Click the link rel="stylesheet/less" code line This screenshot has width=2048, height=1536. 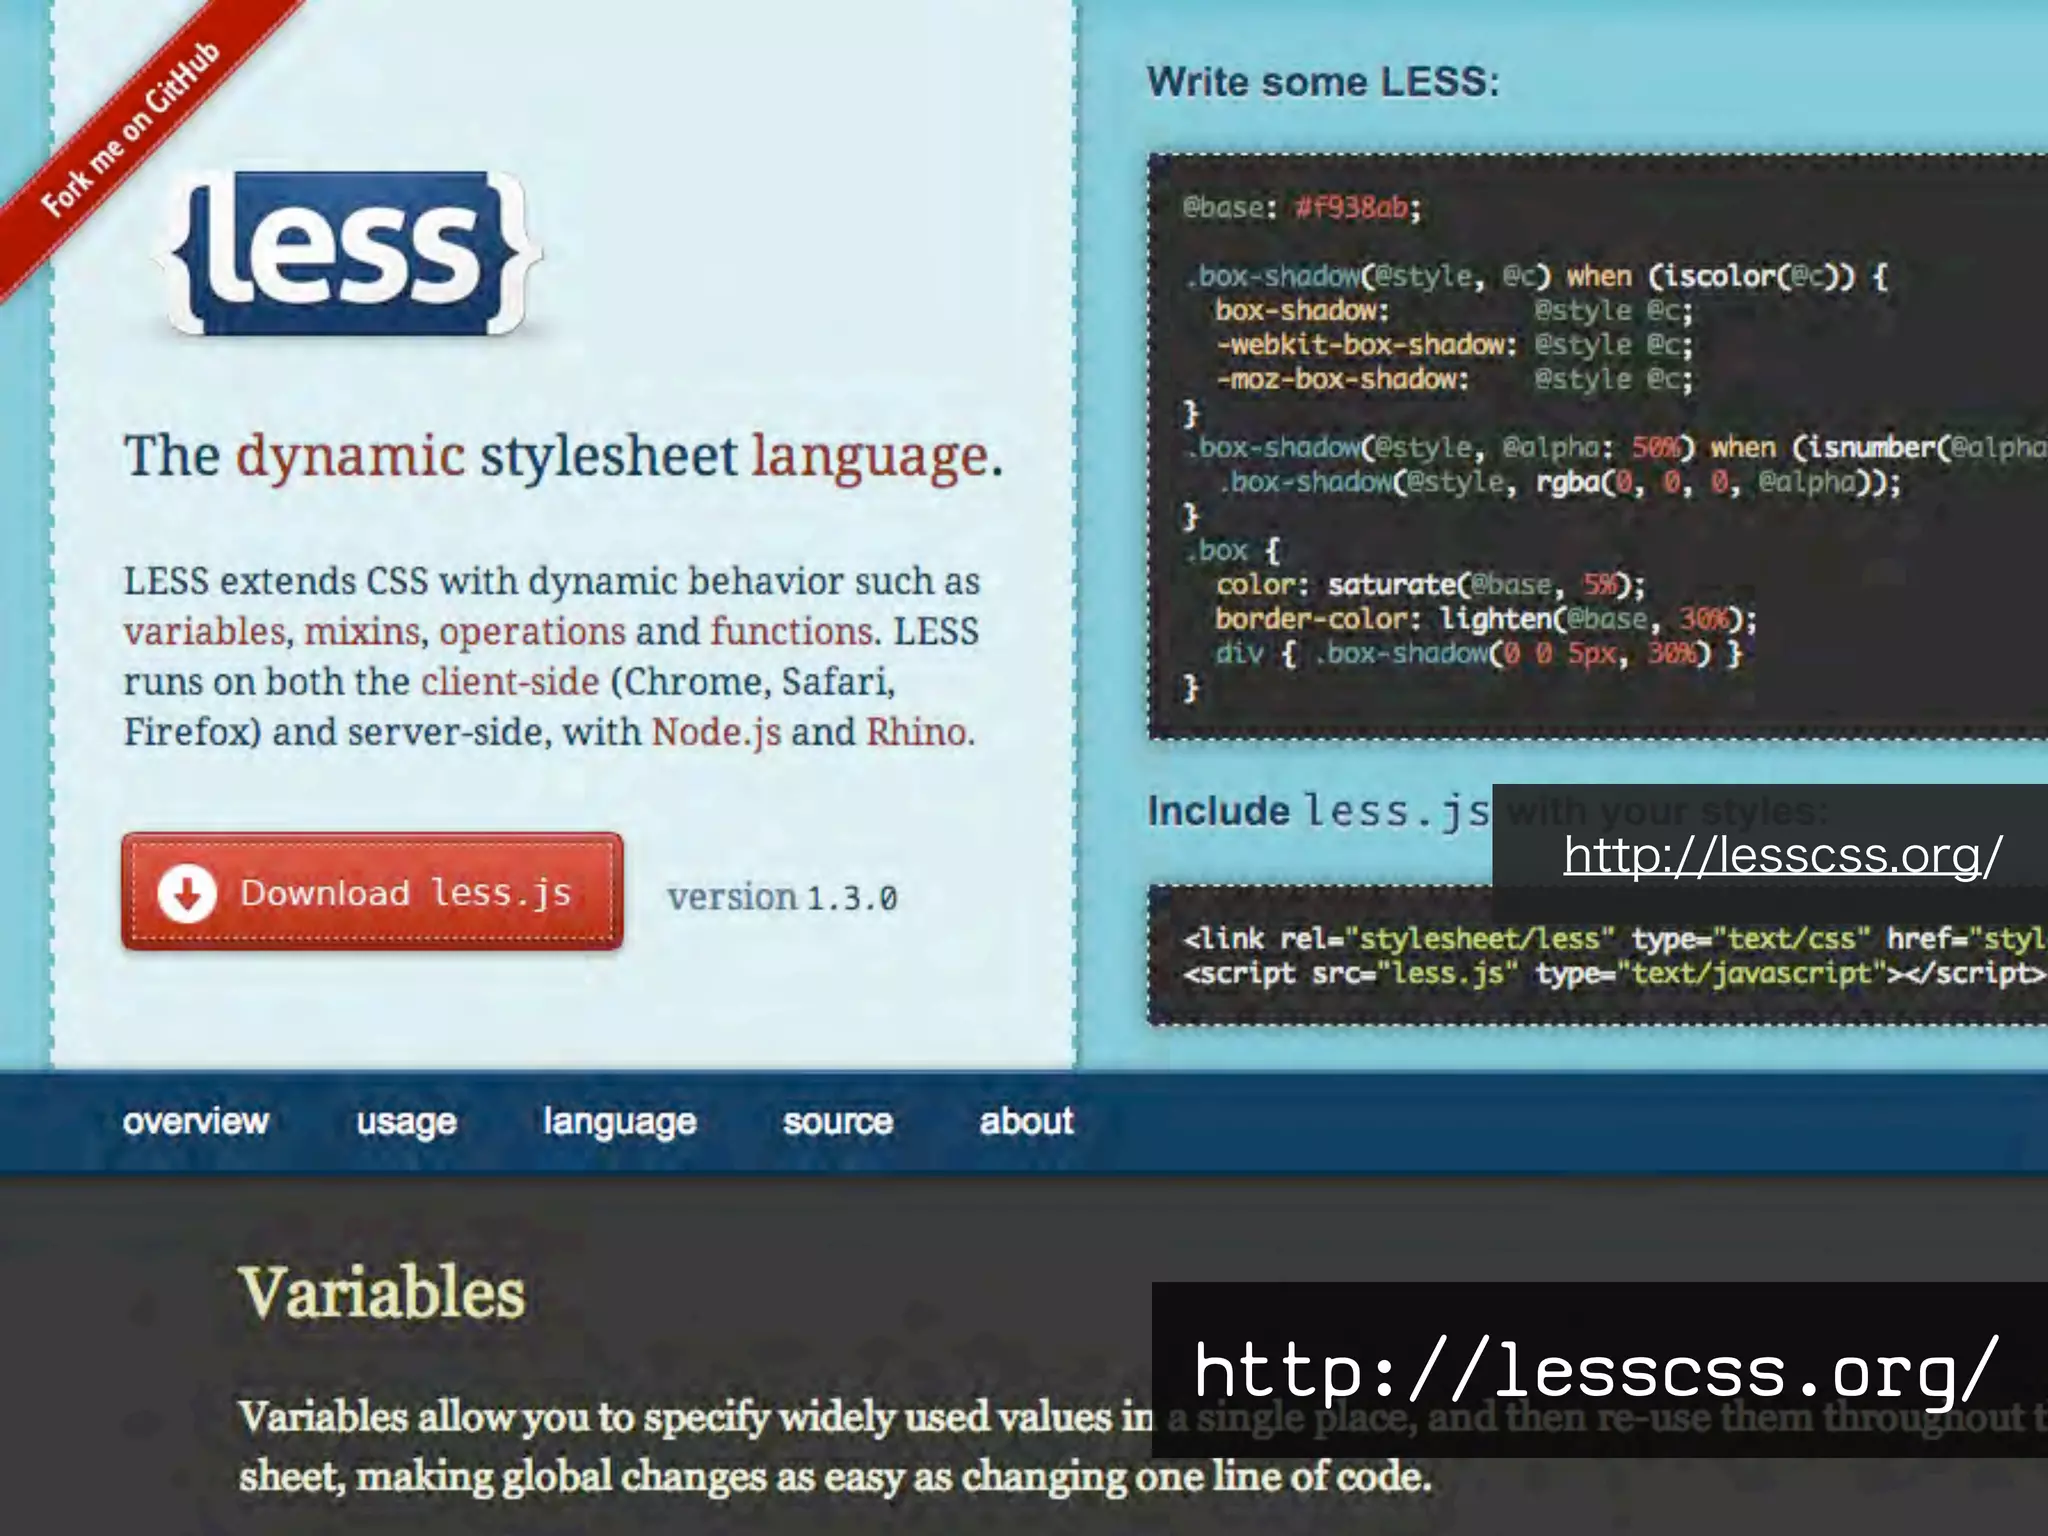pyautogui.click(x=1615, y=938)
